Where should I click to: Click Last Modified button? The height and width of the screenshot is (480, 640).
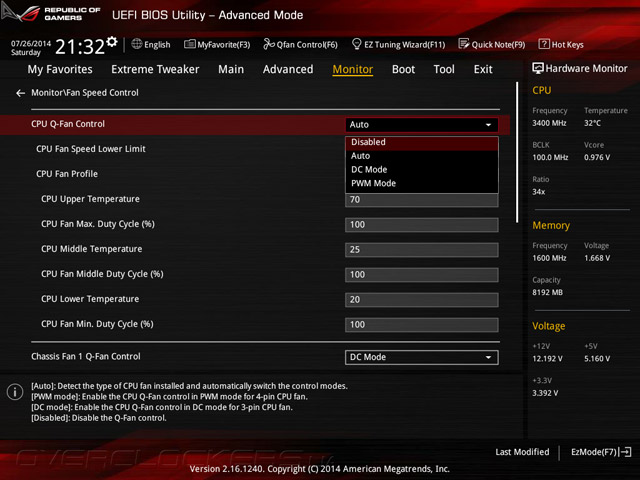pos(522,452)
